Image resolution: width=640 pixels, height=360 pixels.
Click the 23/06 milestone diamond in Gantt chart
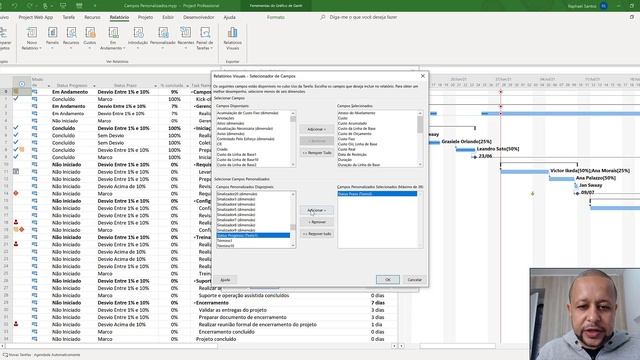(474, 157)
